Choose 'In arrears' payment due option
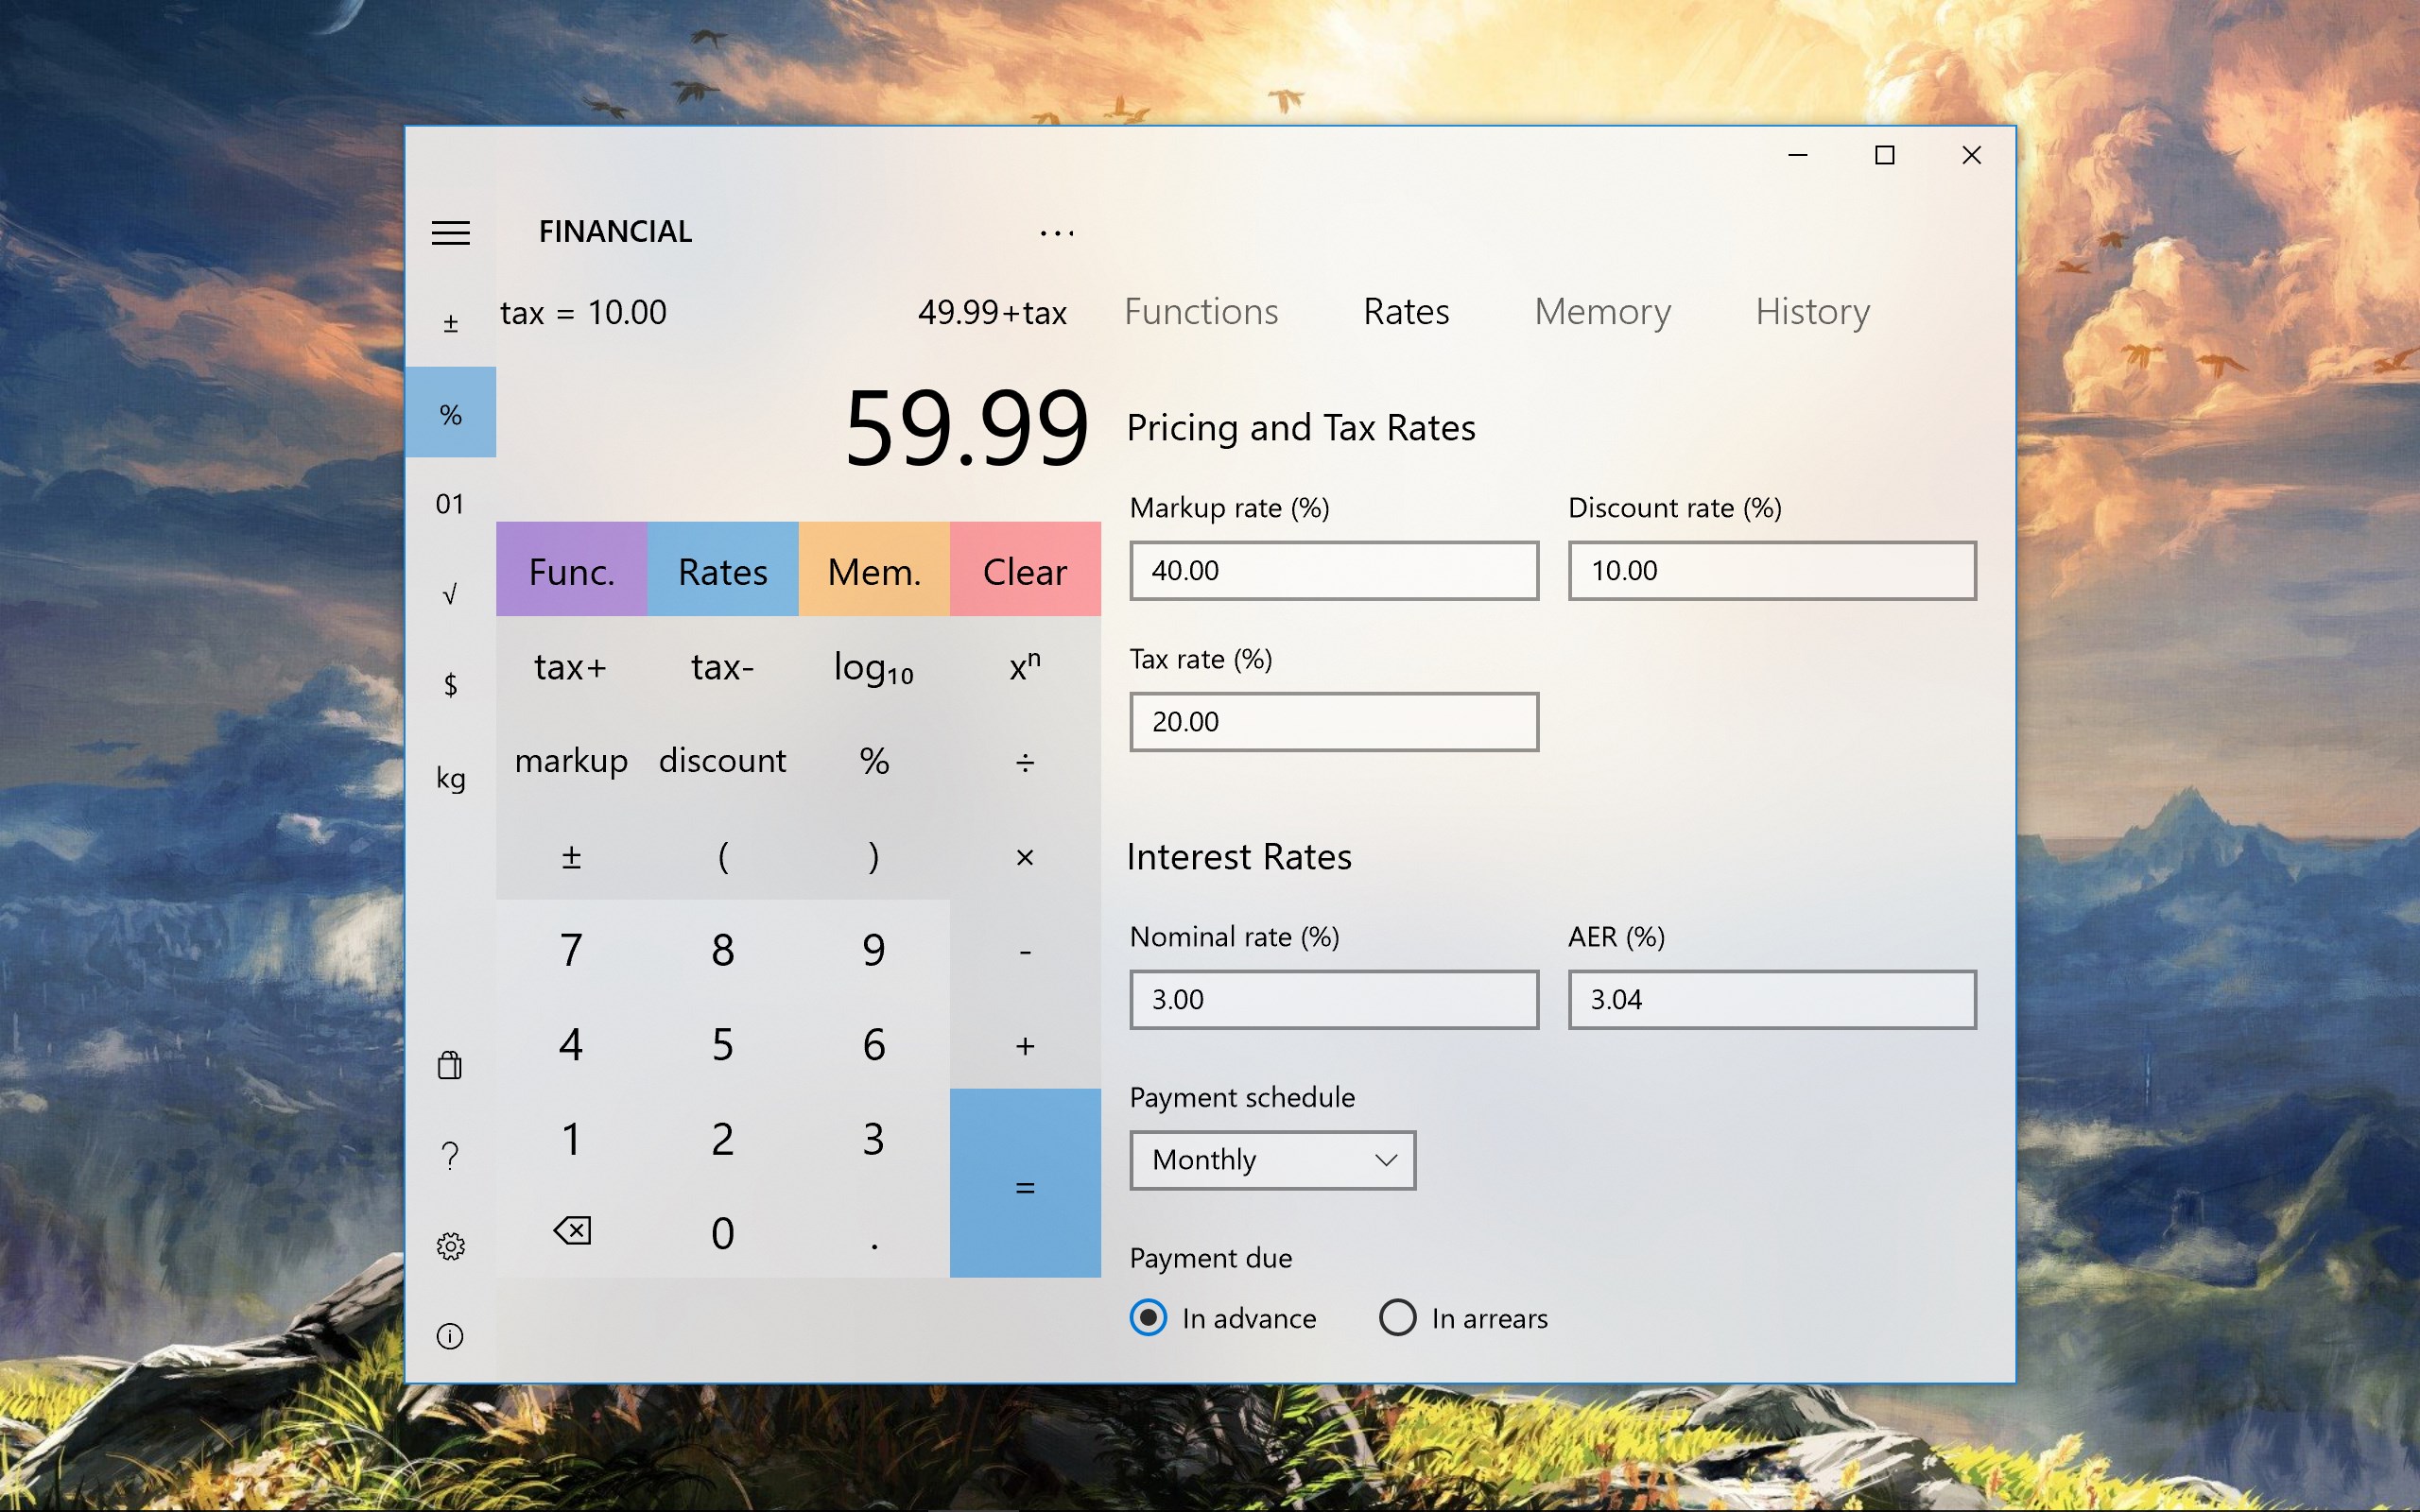 (1397, 1318)
